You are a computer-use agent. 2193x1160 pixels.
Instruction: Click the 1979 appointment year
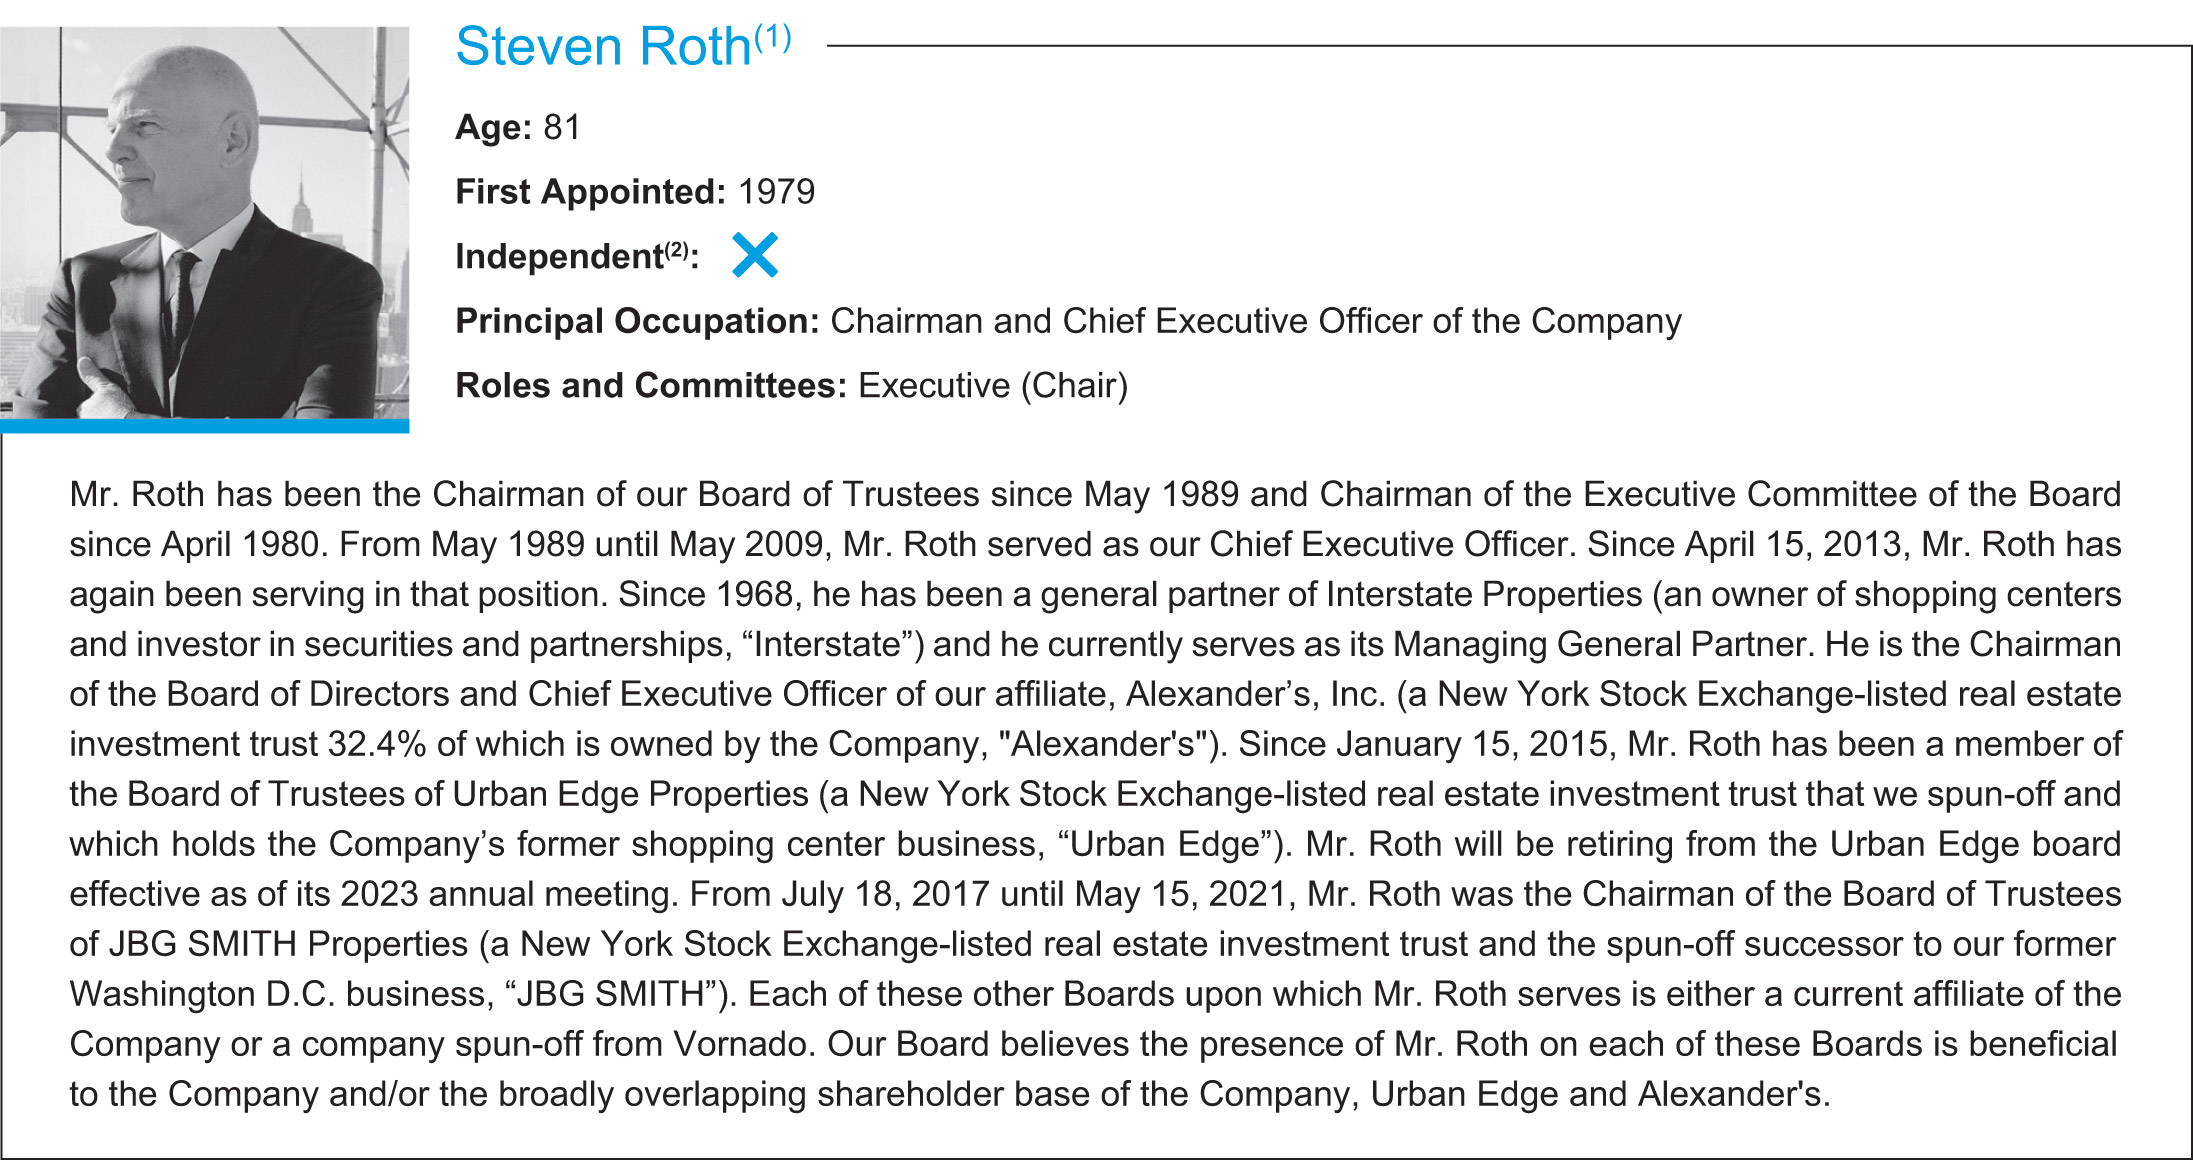776,192
